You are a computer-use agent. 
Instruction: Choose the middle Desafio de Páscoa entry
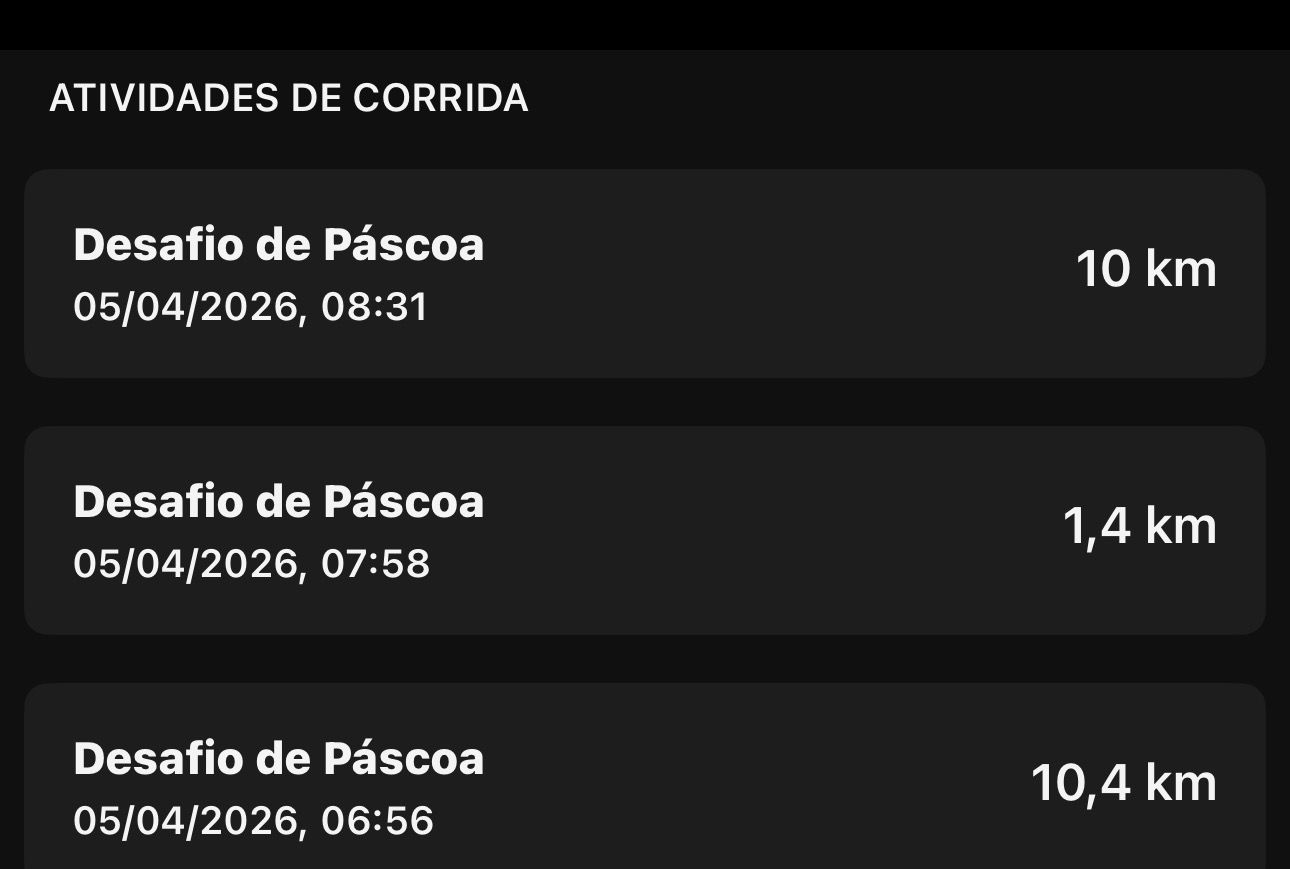tap(645, 530)
